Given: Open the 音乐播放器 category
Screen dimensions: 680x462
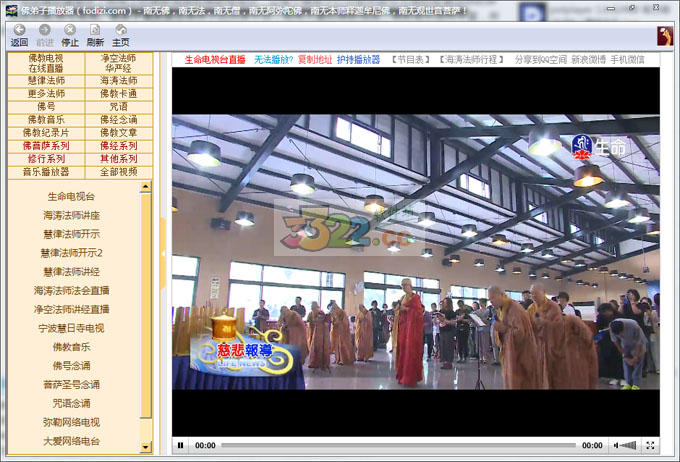Looking at the screenshot, I should (46, 172).
